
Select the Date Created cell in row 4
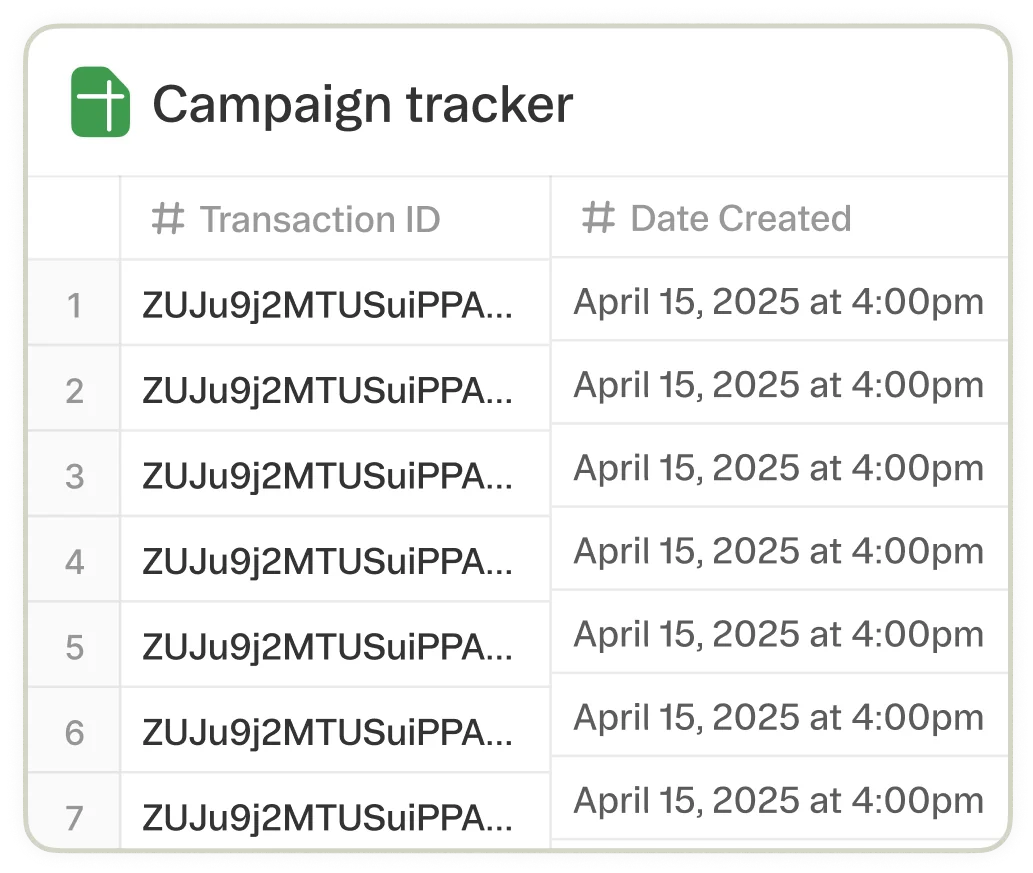tap(778, 550)
